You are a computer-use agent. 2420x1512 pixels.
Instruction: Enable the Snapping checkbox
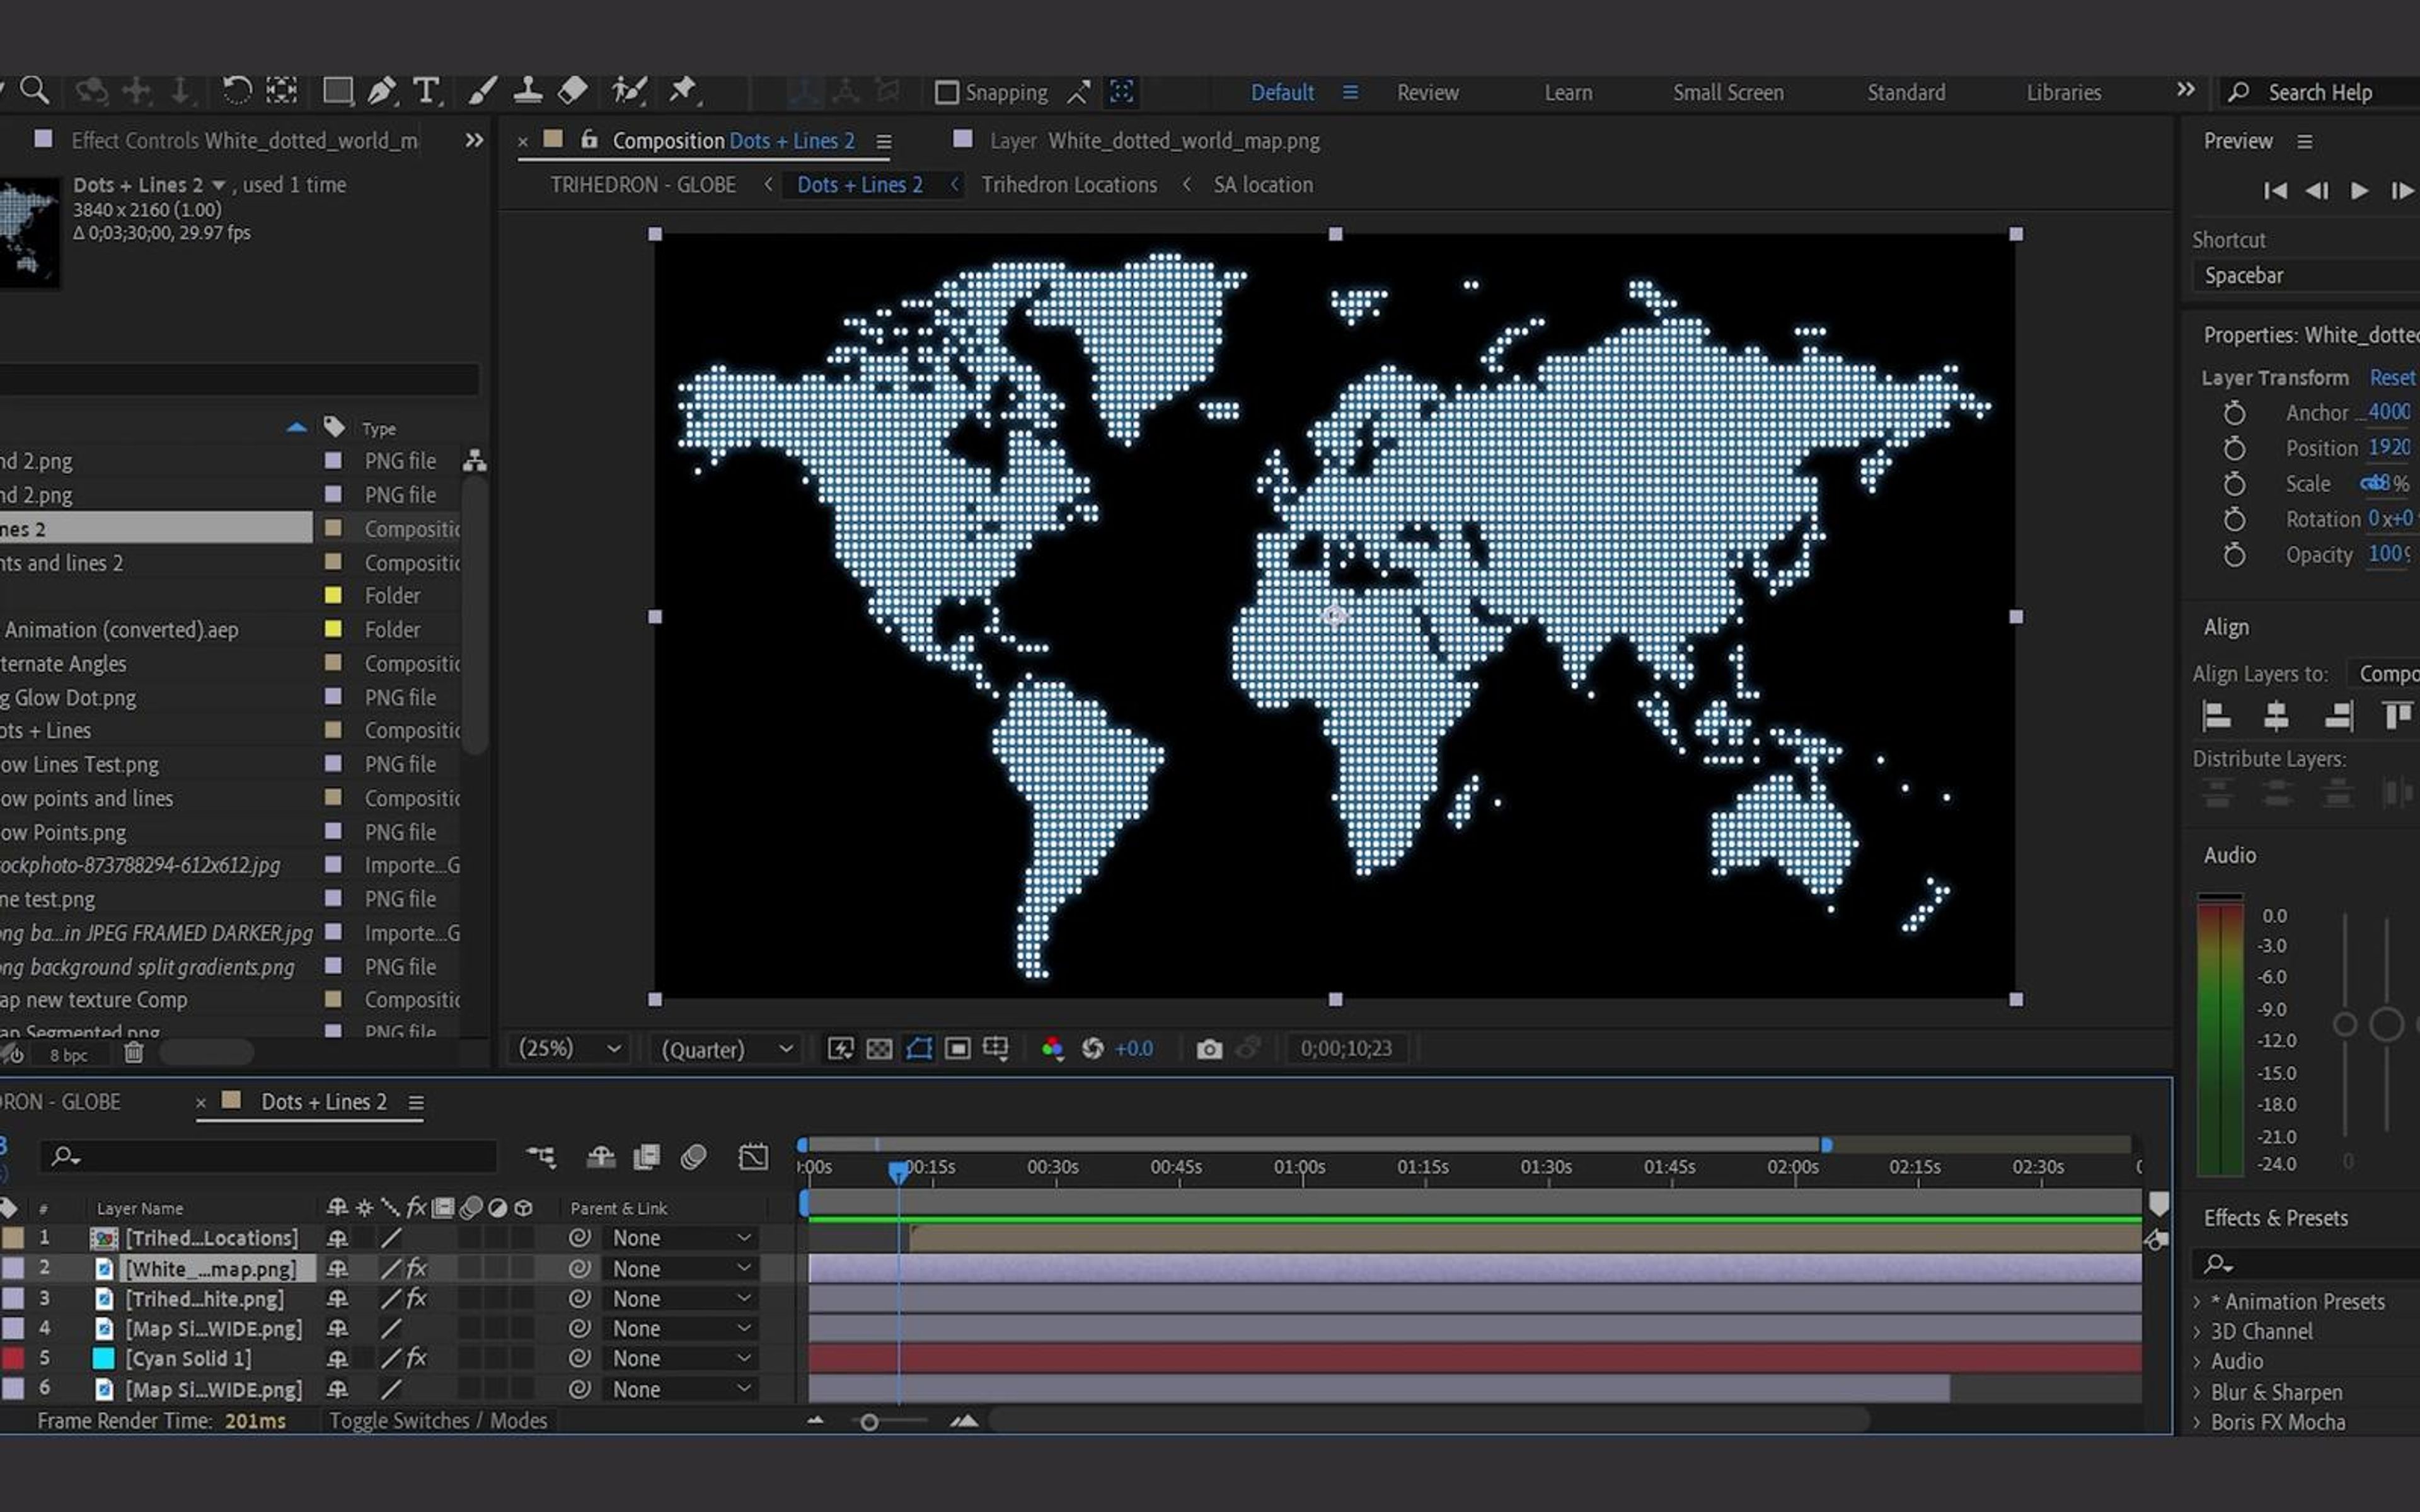click(946, 92)
